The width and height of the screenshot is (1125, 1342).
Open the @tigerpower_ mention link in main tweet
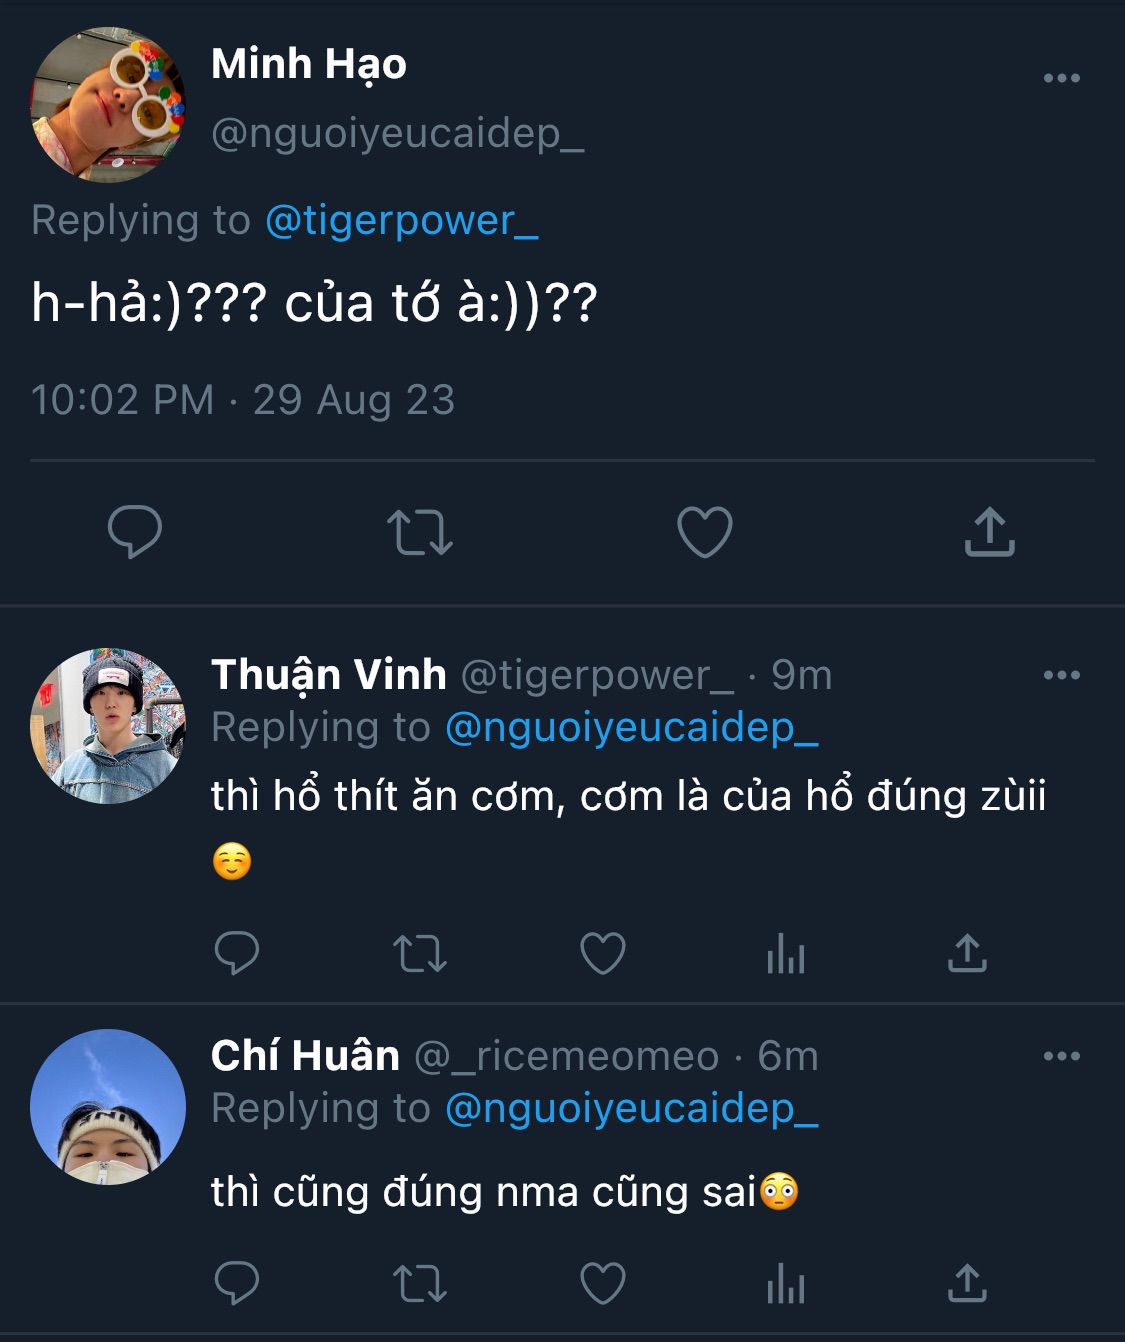tap(401, 220)
